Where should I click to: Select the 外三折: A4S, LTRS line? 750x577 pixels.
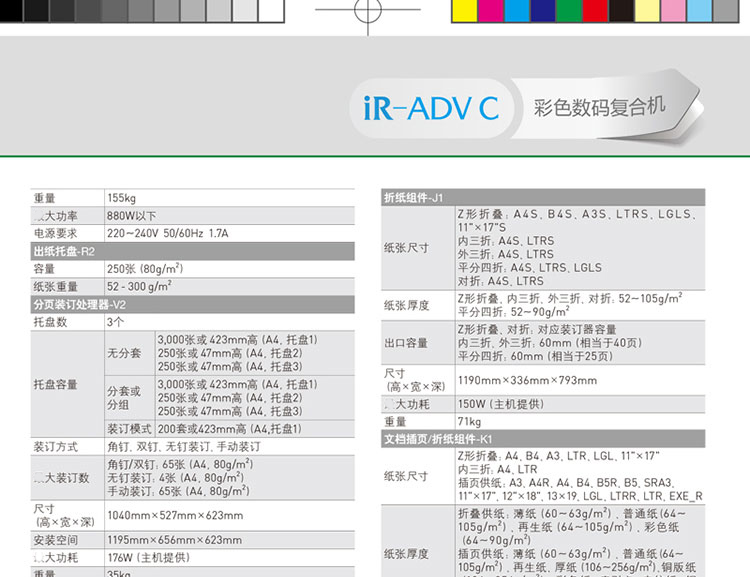[x=506, y=255]
